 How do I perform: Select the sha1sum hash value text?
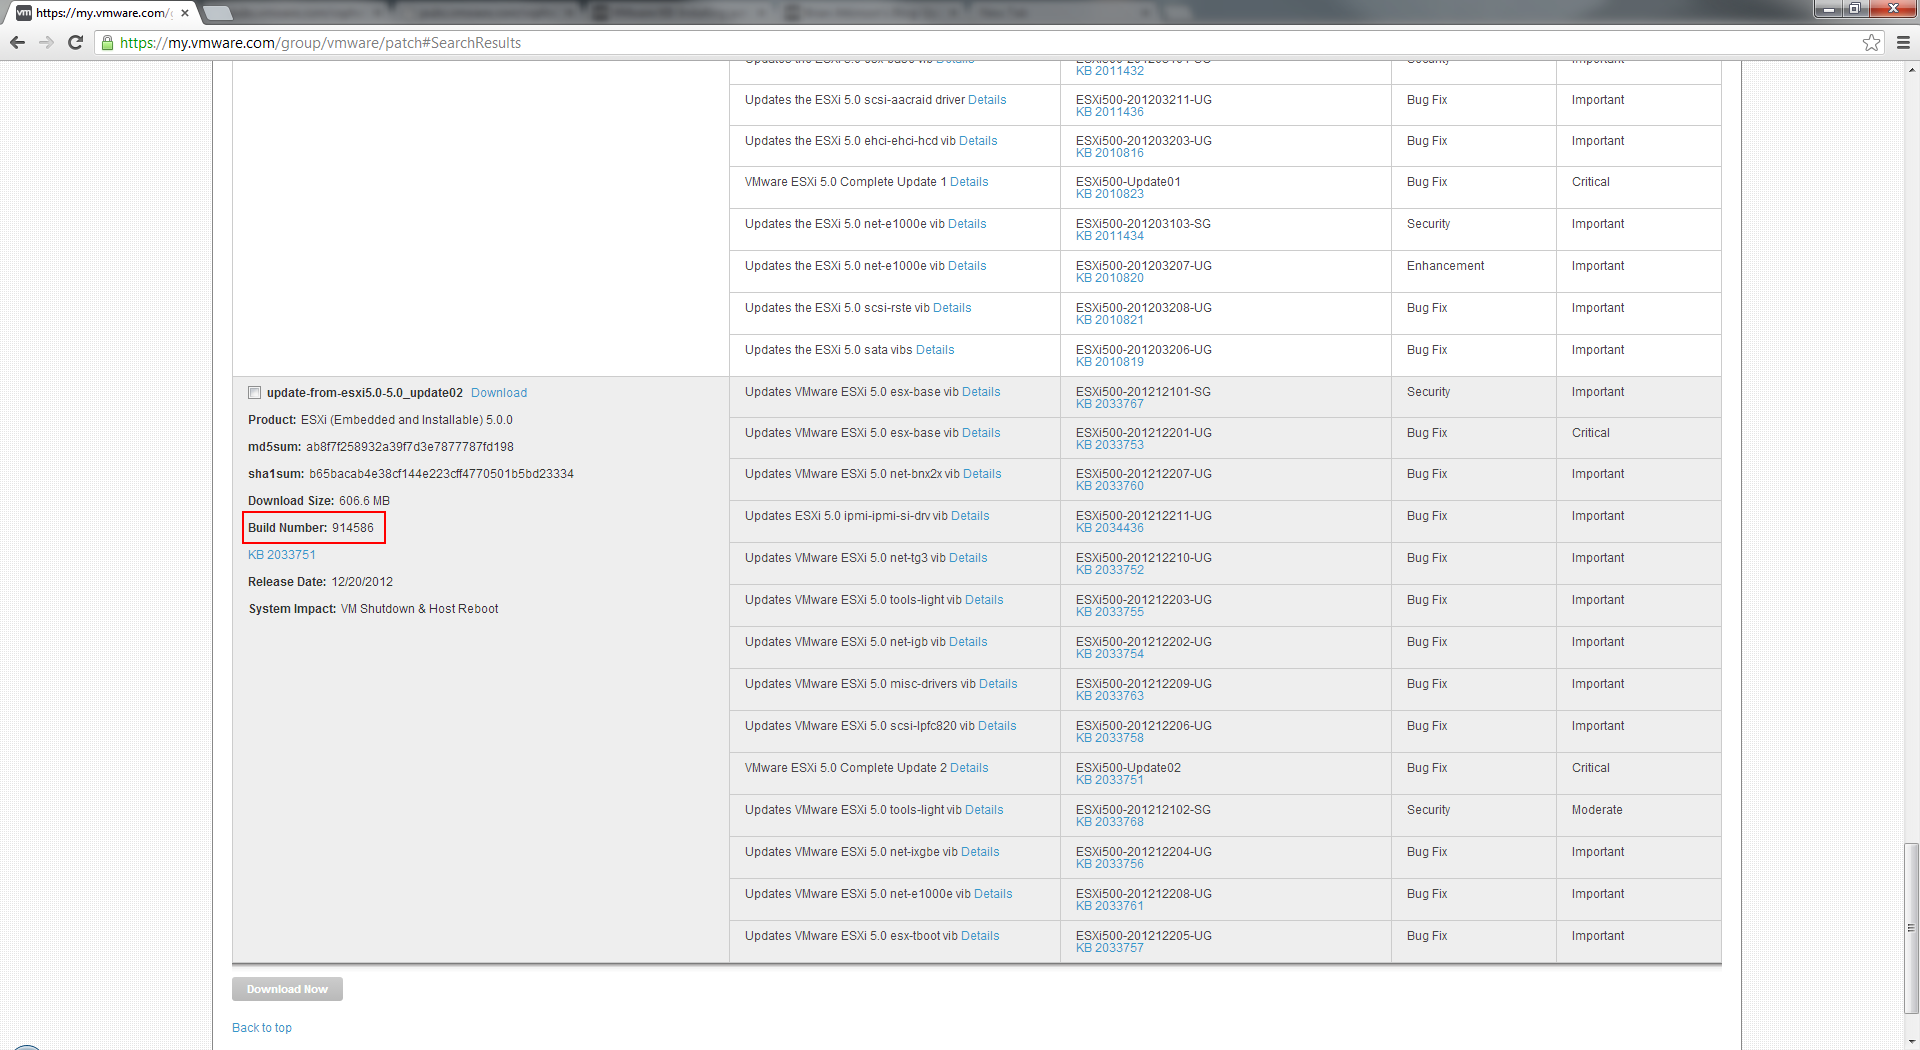(x=441, y=474)
